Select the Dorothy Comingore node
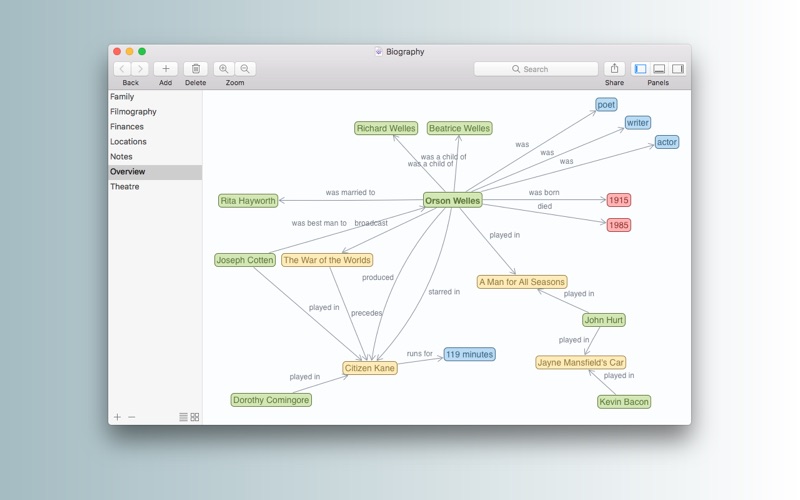800x500 pixels. [x=271, y=400]
